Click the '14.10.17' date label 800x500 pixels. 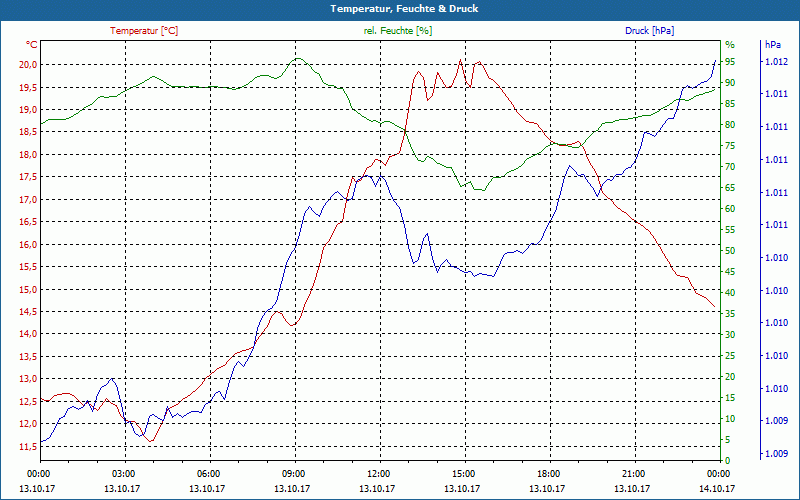[717, 489]
